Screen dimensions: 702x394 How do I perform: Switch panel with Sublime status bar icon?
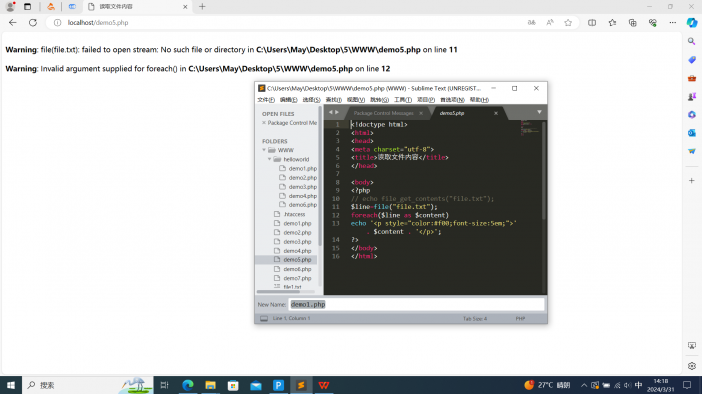(264, 318)
